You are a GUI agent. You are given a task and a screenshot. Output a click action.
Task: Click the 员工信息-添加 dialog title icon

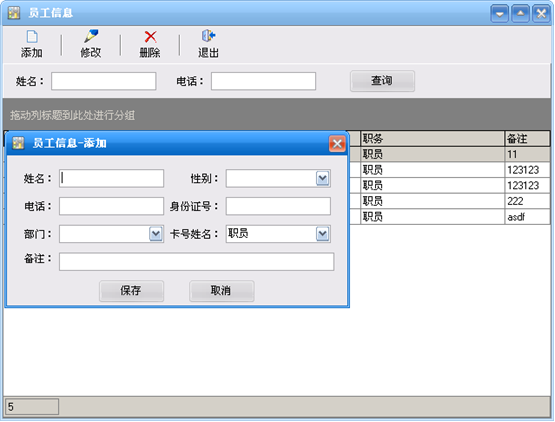[18, 143]
